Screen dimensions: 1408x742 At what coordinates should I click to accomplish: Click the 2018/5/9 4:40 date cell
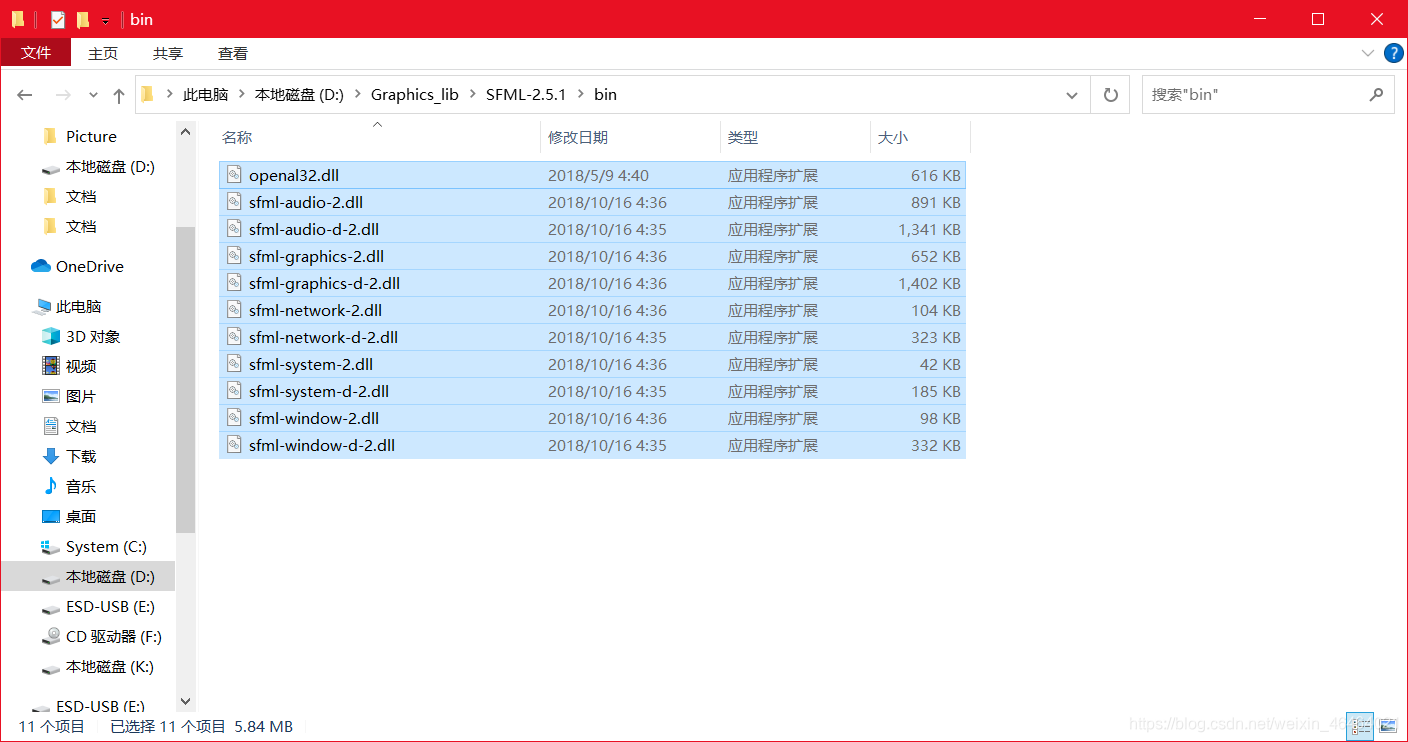[x=598, y=175]
